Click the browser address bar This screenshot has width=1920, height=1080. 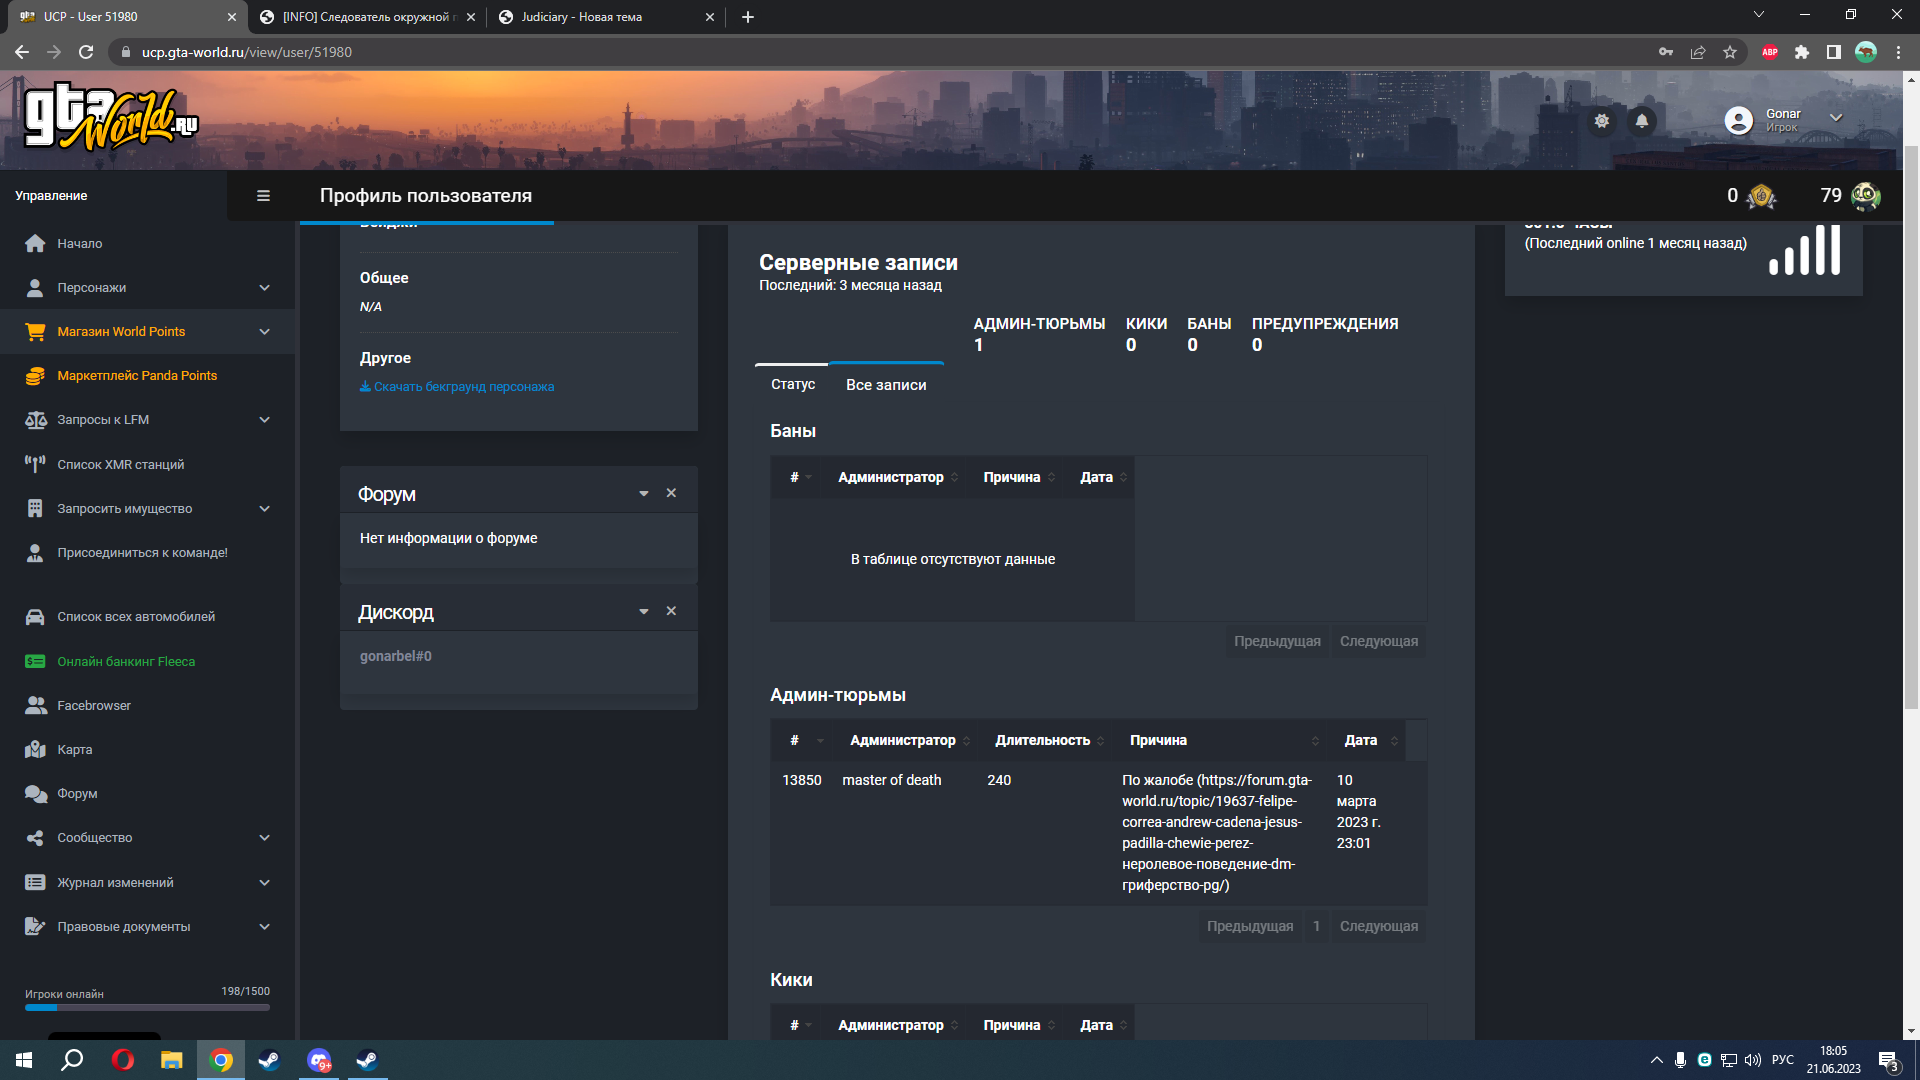click(x=880, y=52)
